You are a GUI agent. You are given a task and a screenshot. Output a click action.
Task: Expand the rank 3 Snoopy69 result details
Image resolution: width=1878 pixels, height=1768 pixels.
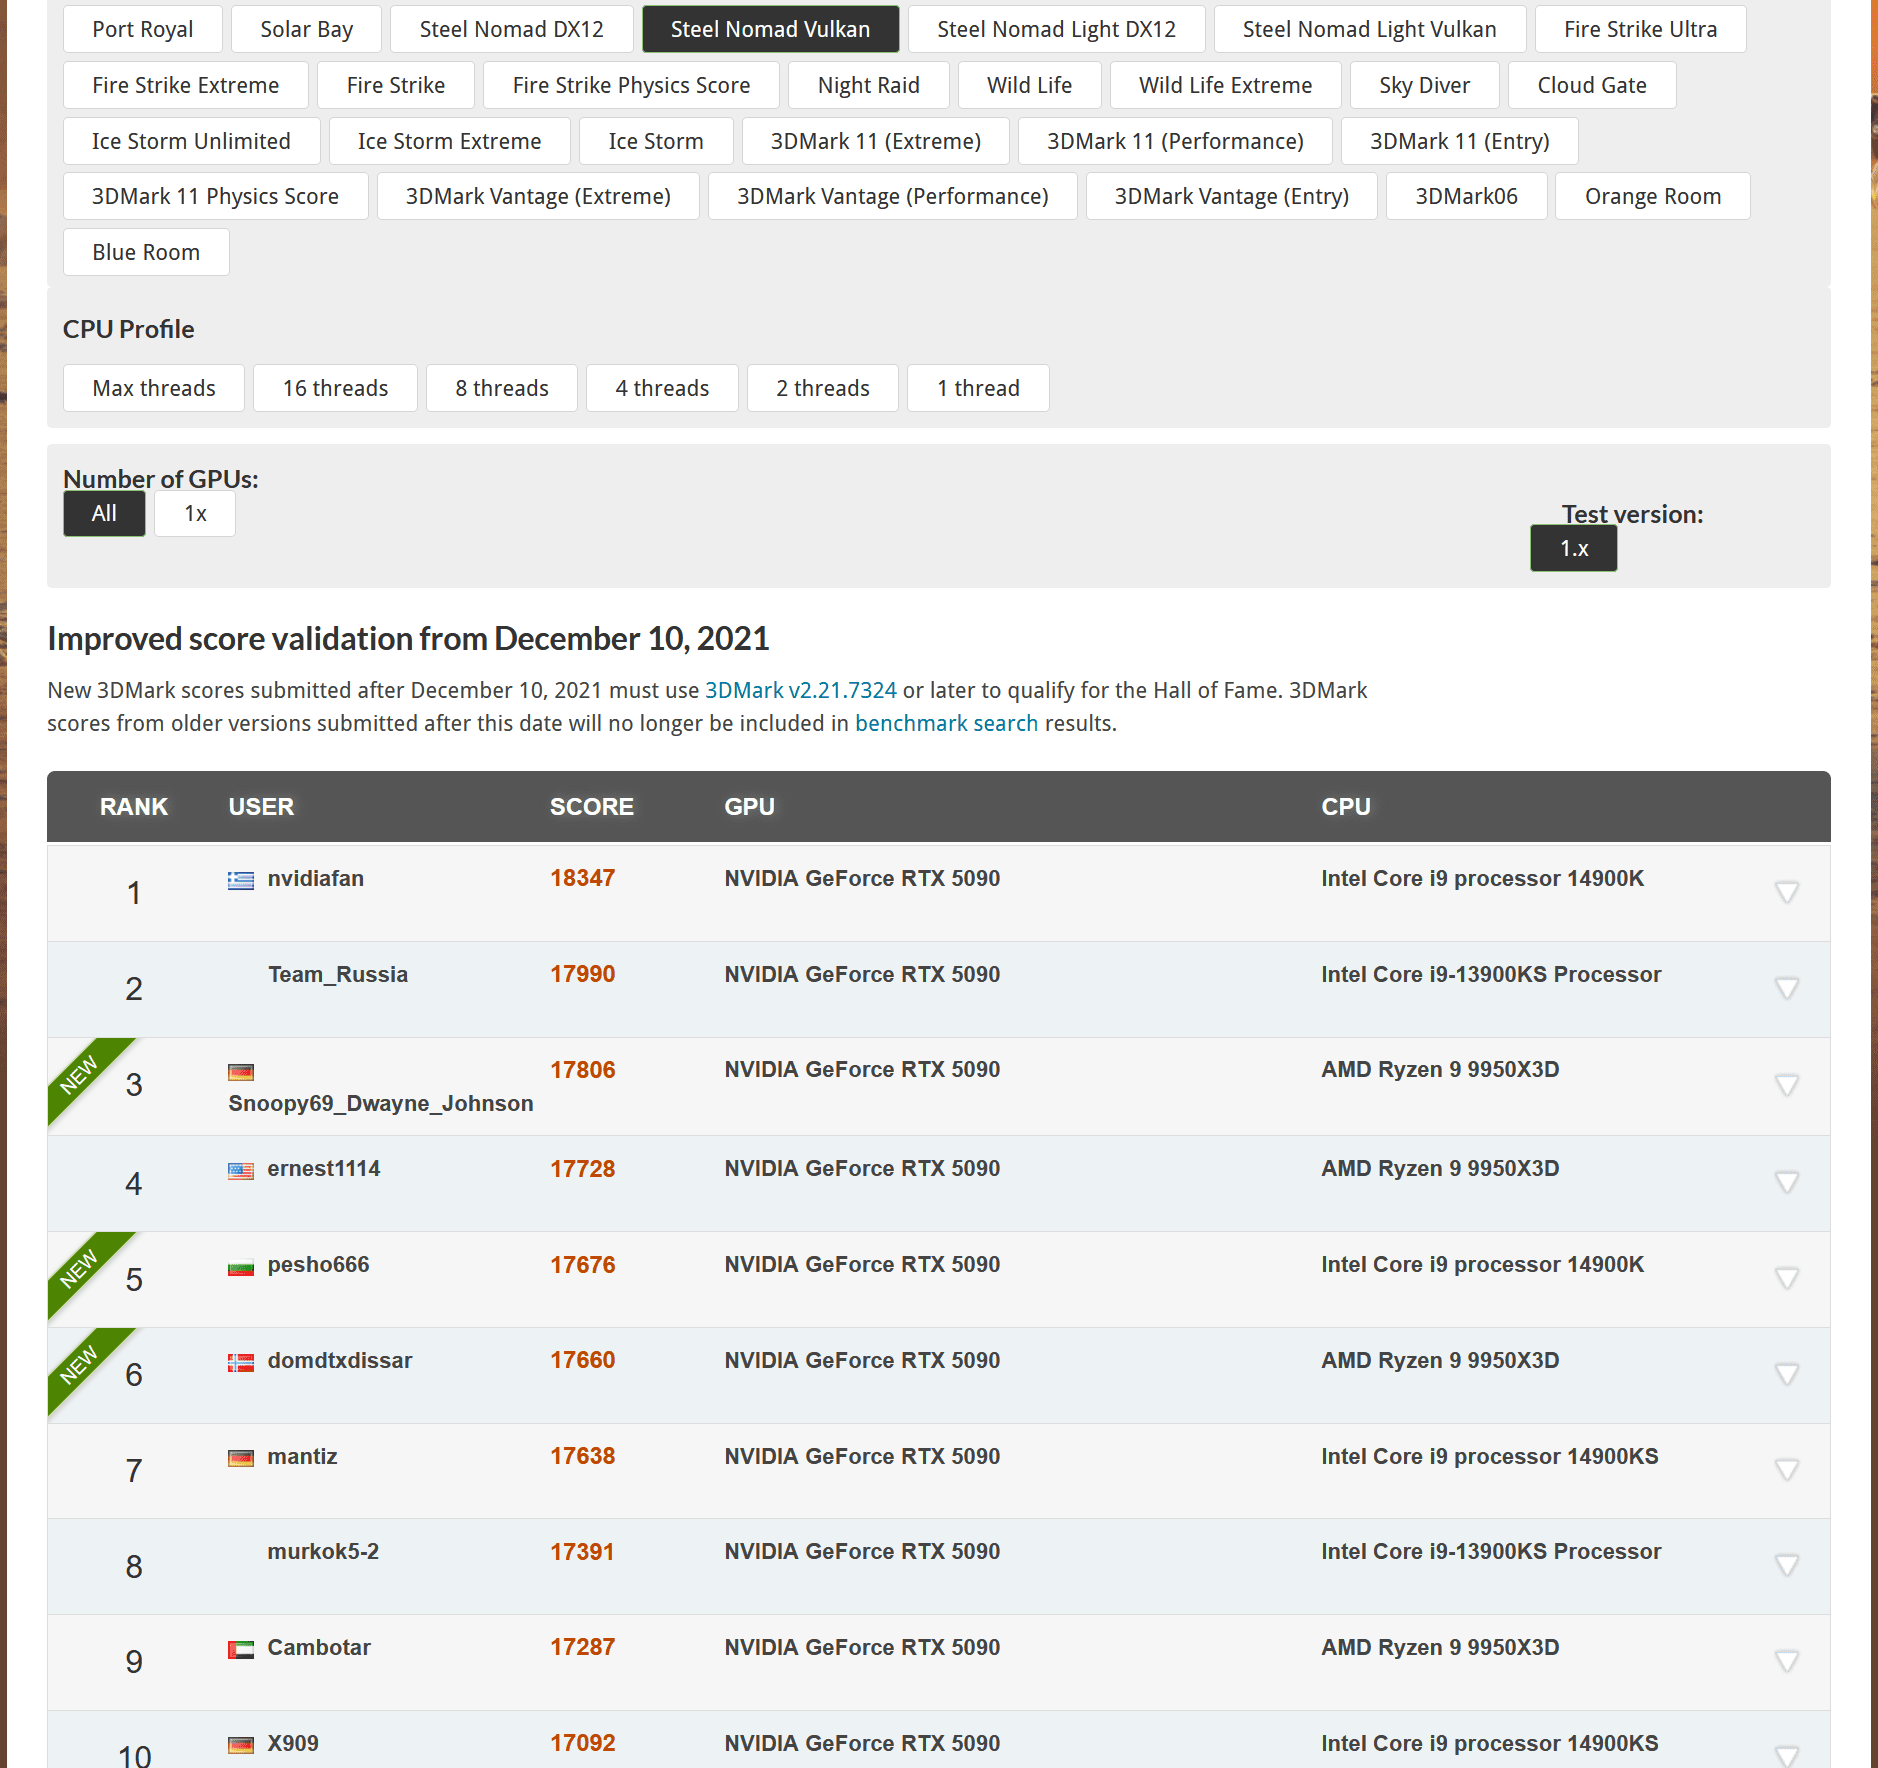(x=1787, y=1085)
